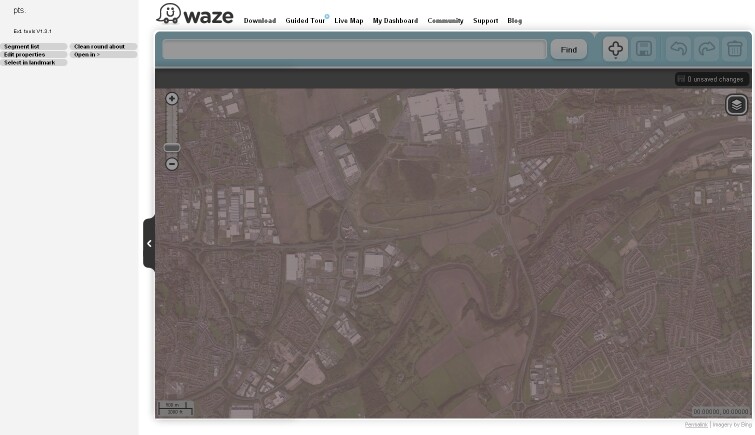Click the zoom slider handle

[172, 148]
